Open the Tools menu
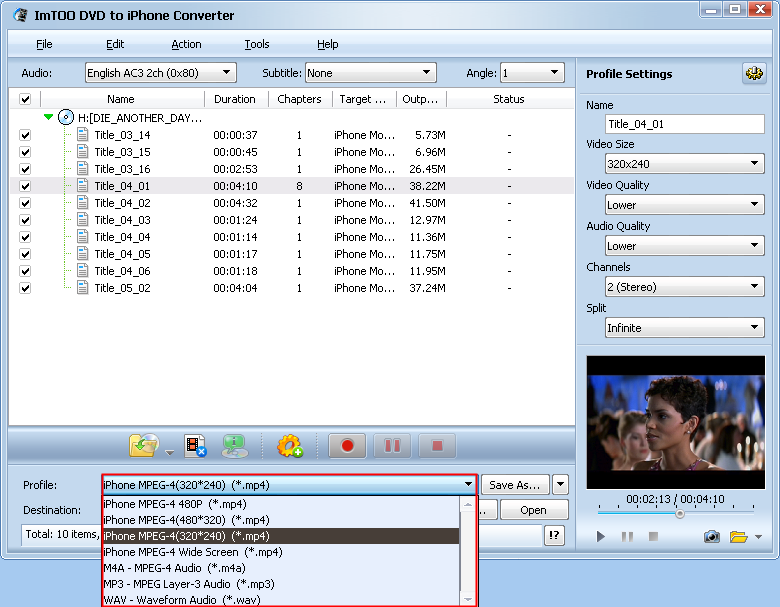The image size is (780, 607). (x=257, y=44)
